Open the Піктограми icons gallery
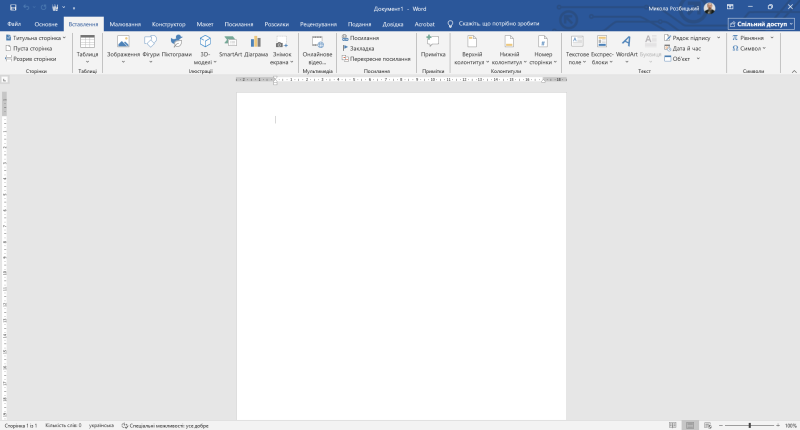 pos(176,42)
